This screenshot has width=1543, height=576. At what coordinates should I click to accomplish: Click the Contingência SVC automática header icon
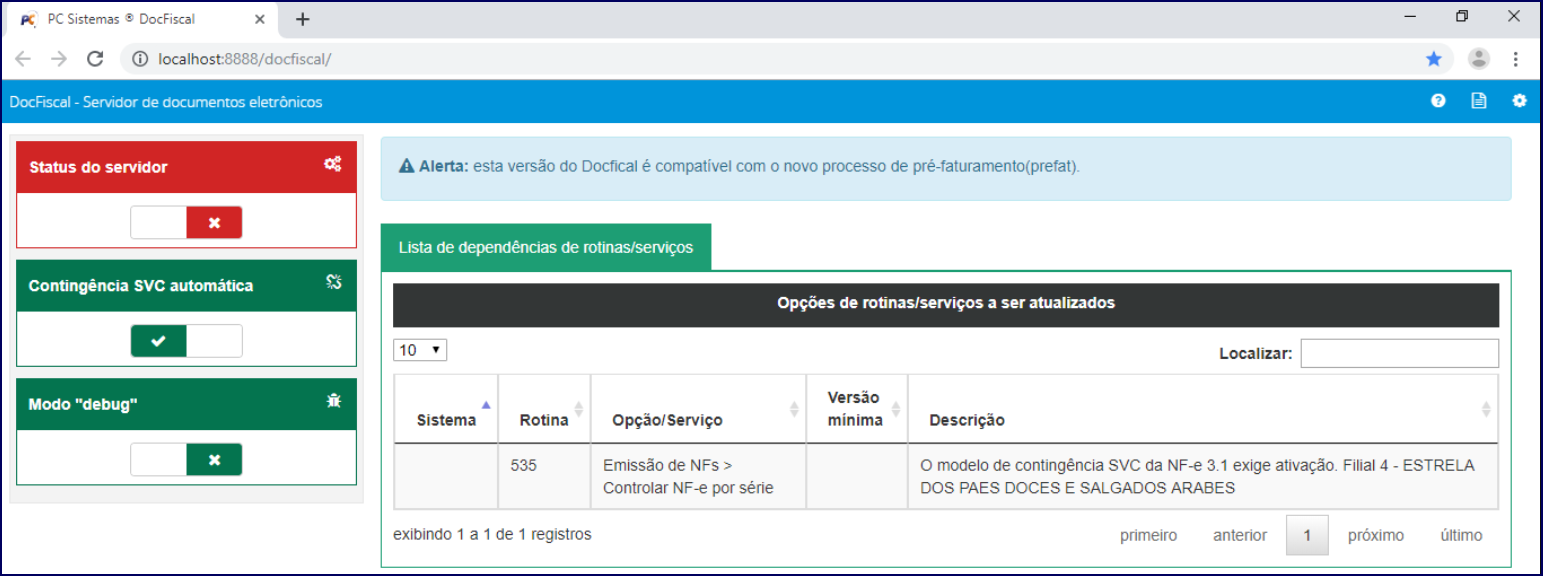tap(334, 284)
